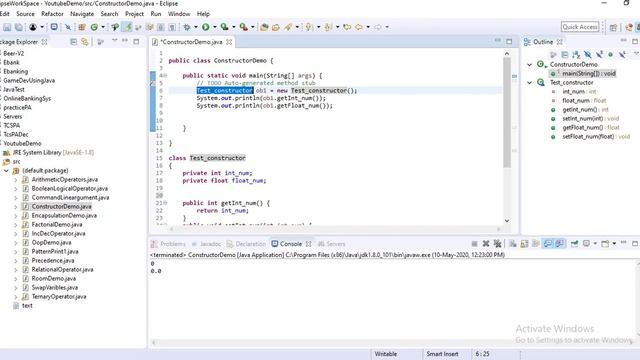Toggle Show Console on standard error
640x360 pixels.
560,244
